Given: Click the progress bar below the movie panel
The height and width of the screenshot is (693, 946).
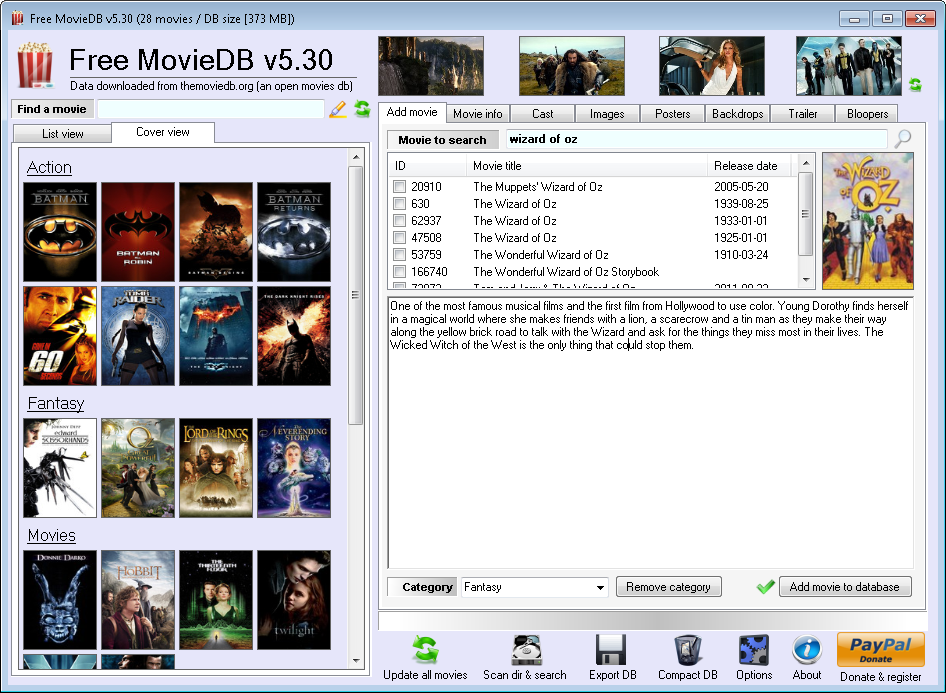Looking at the screenshot, I should tap(653, 621).
